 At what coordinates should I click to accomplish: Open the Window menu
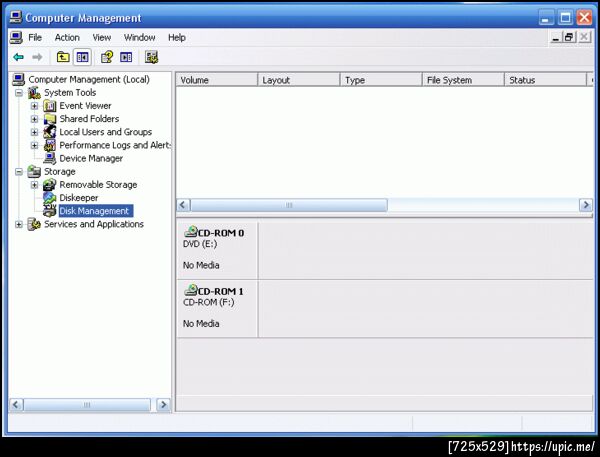point(139,38)
